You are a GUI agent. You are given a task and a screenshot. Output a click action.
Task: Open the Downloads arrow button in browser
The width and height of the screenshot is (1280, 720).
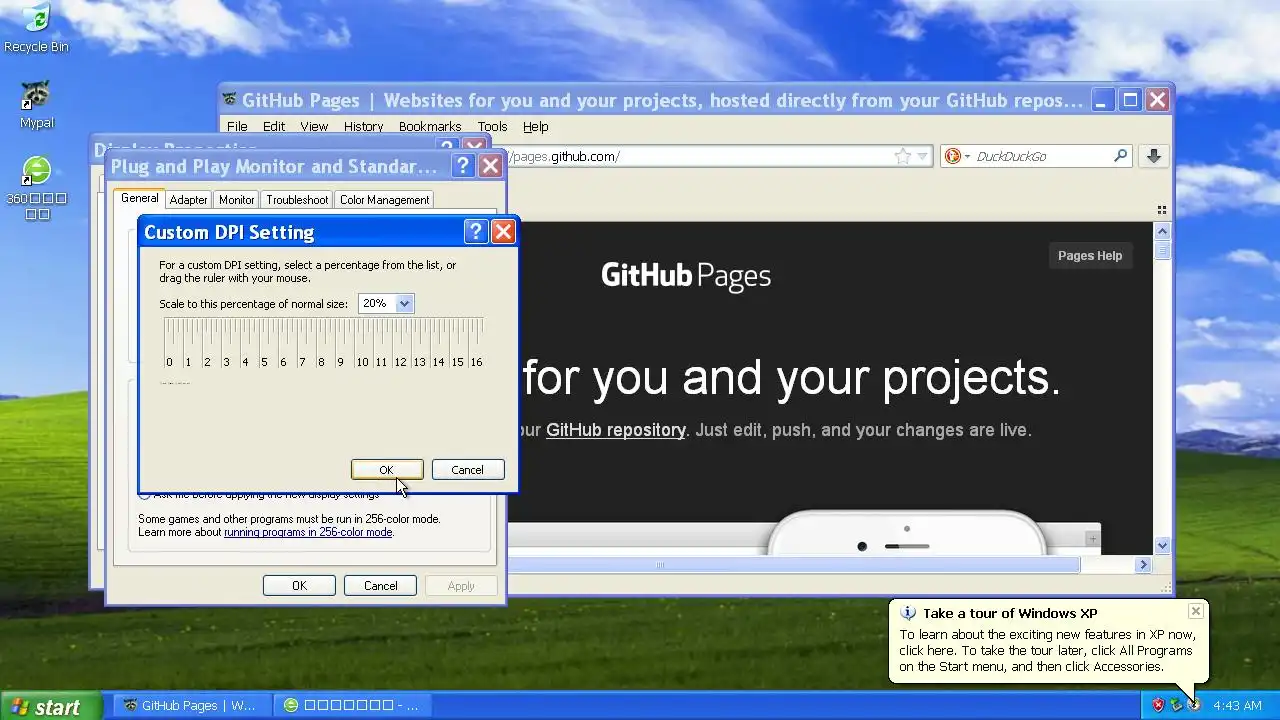[1153, 156]
